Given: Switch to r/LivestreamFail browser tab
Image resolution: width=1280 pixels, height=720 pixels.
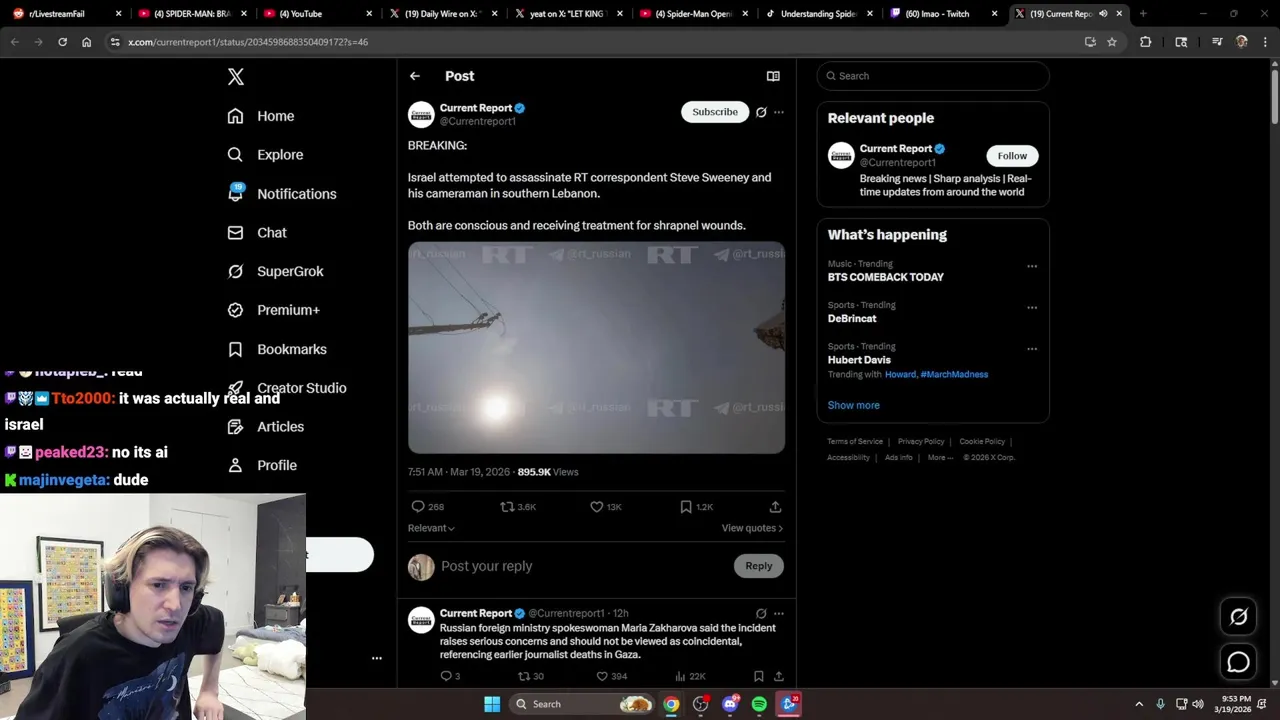Looking at the screenshot, I should 68,14.
